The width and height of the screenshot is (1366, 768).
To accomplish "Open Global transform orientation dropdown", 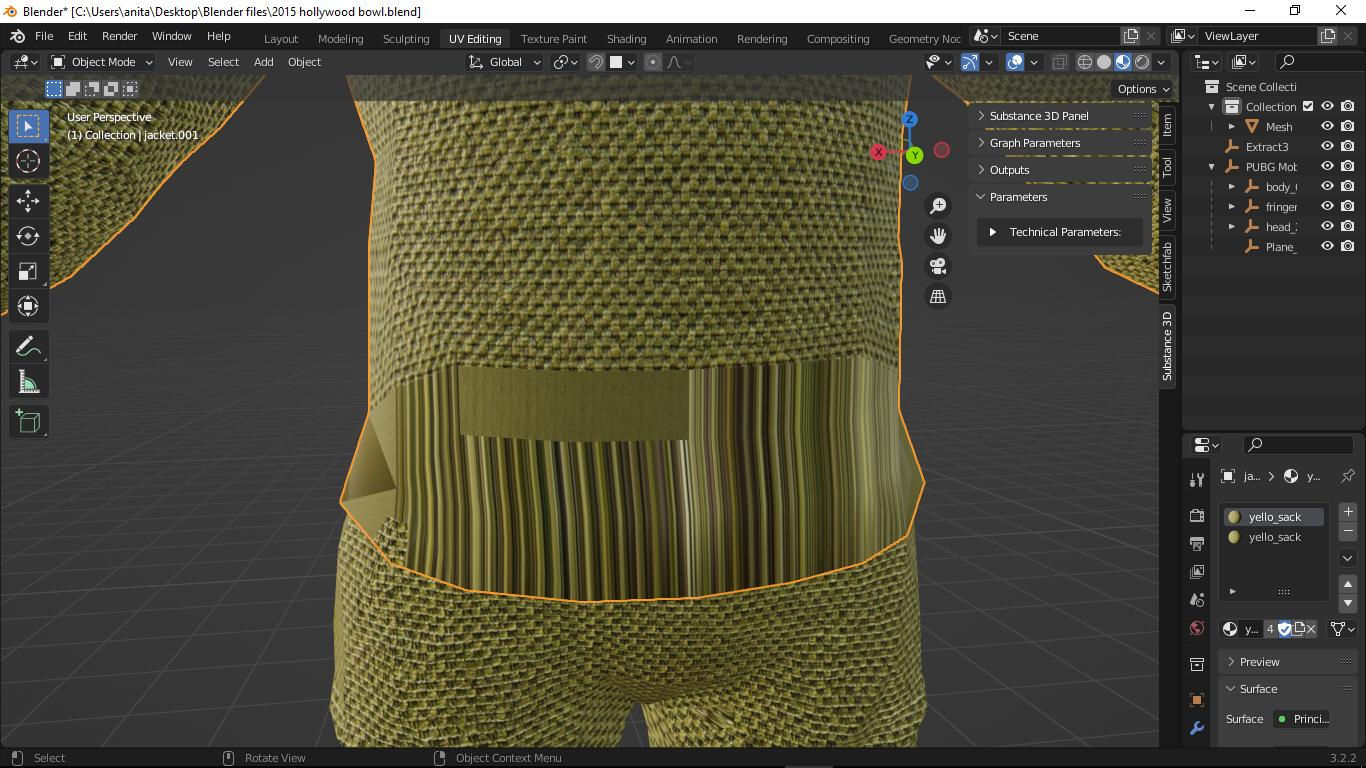I will [x=505, y=62].
